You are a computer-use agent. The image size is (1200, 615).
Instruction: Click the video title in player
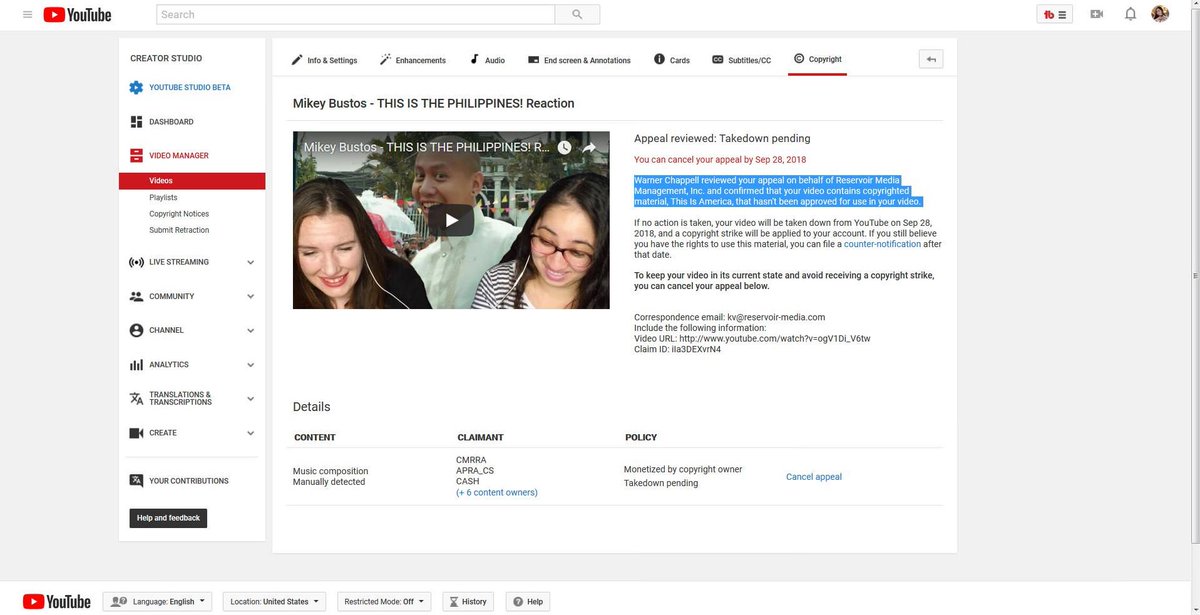click(427, 147)
